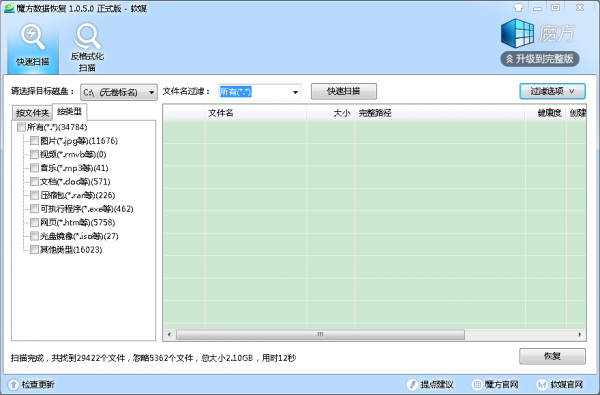
Task: Toggle the 所有(*.*)(34784) checkbox
Action: pyautogui.click(x=21, y=127)
